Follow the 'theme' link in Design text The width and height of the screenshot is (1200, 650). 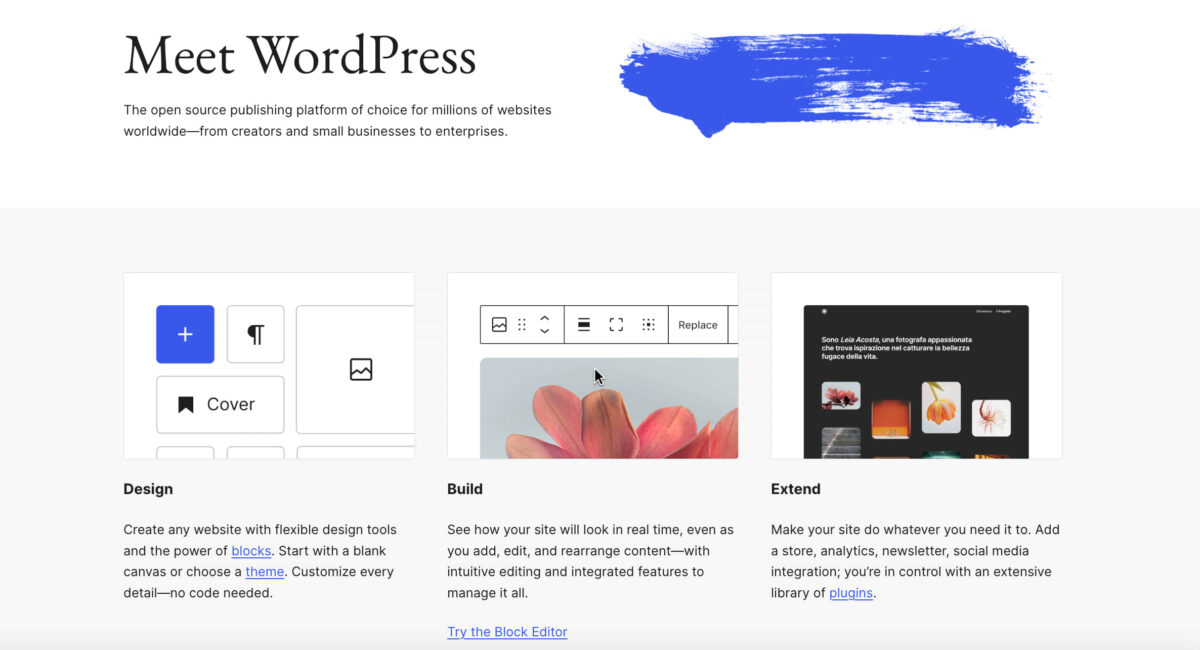coord(265,572)
